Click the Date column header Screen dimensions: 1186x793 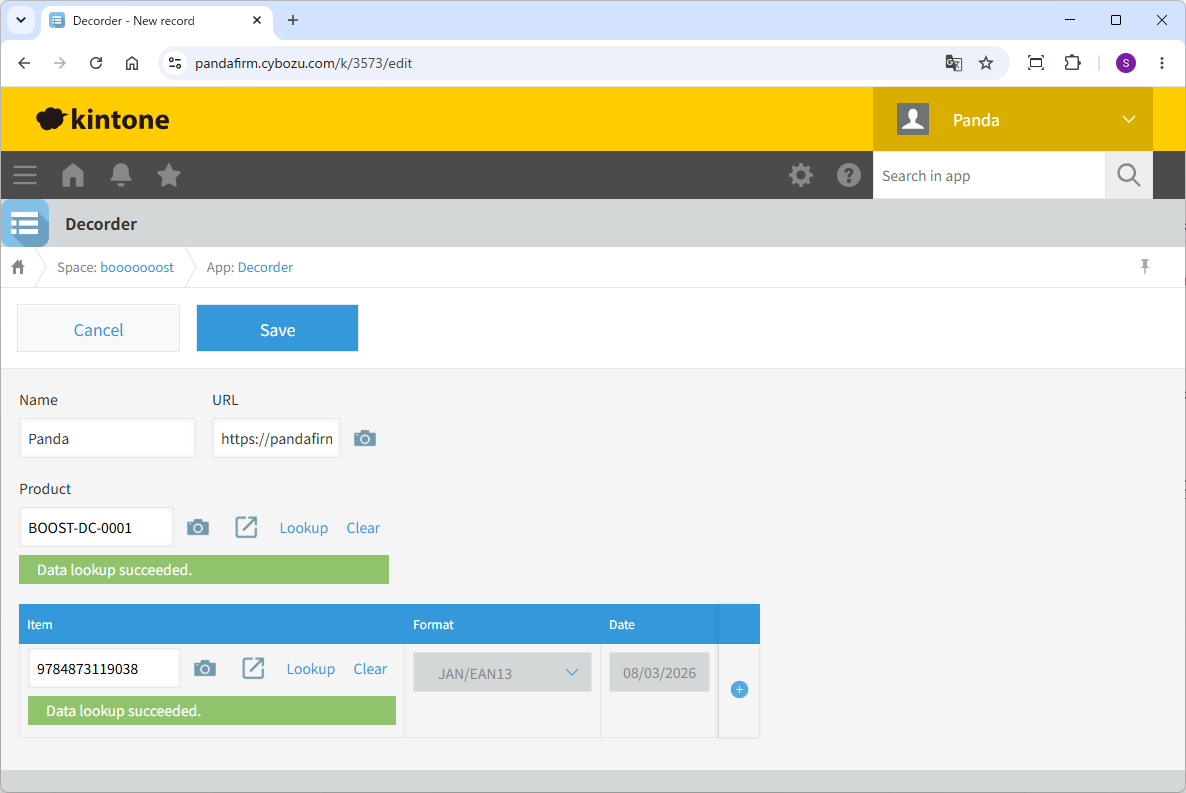click(x=660, y=624)
